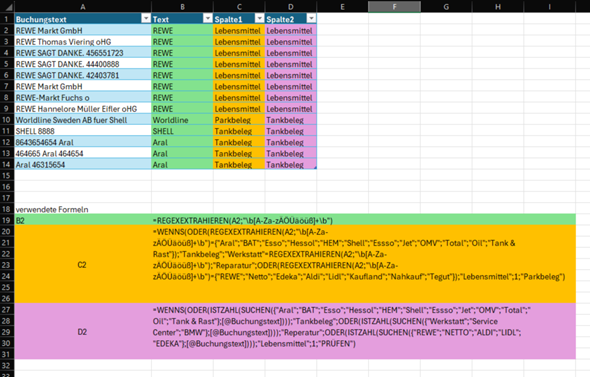Image resolution: width=590 pixels, height=377 pixels.
Task: Select column D header
Action: (x=290, y=7)
